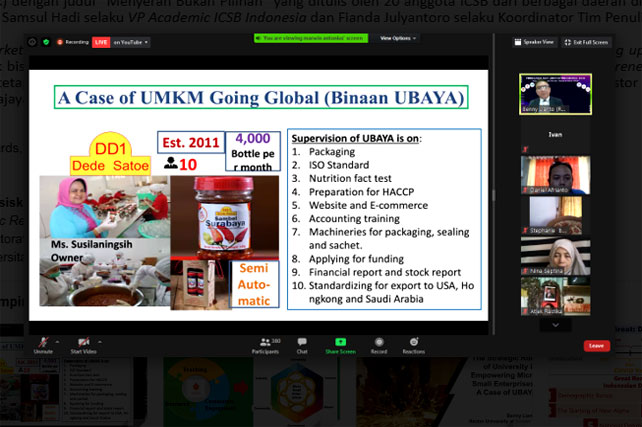Viewport: 642px width, 427px height.
Task: Open audio options caret beside Unmute
Action: click(57, 342)
